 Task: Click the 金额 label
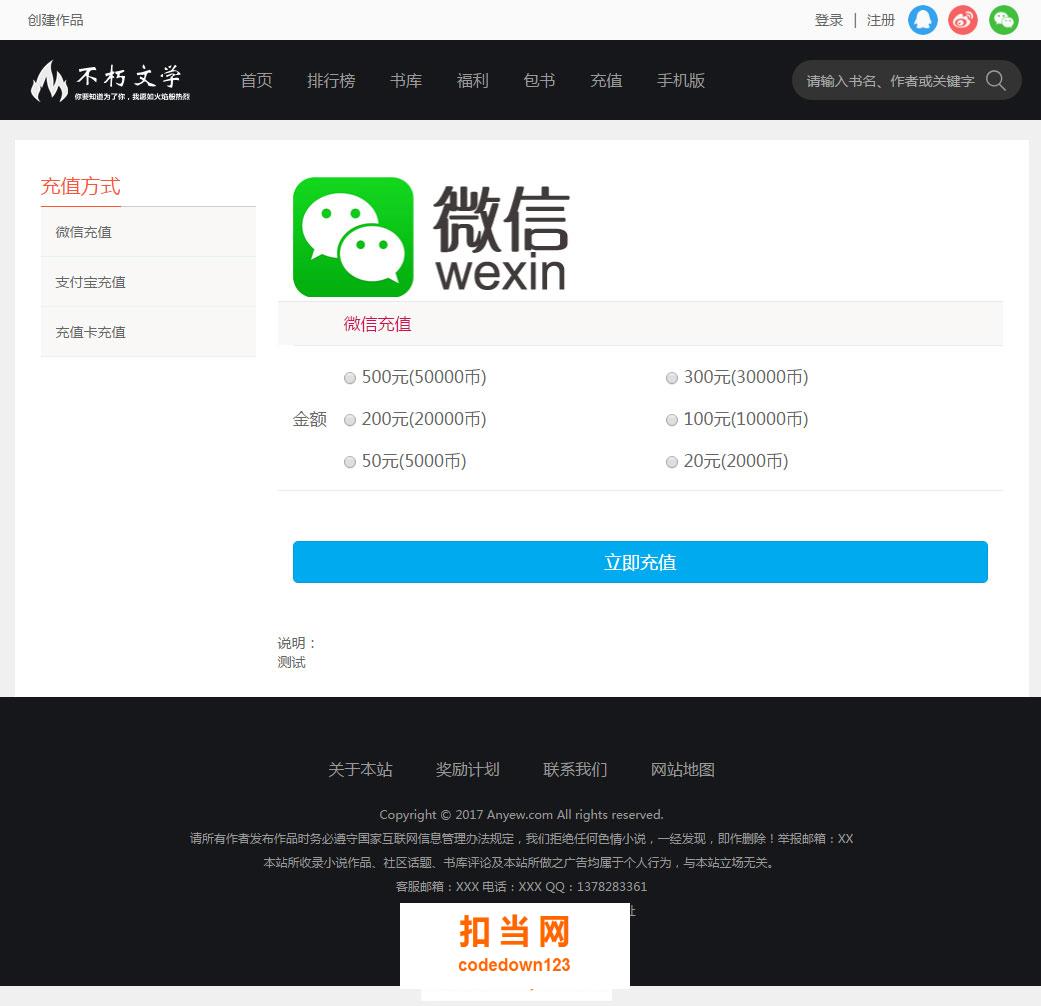pyautogui.click(x=310, y=419)
